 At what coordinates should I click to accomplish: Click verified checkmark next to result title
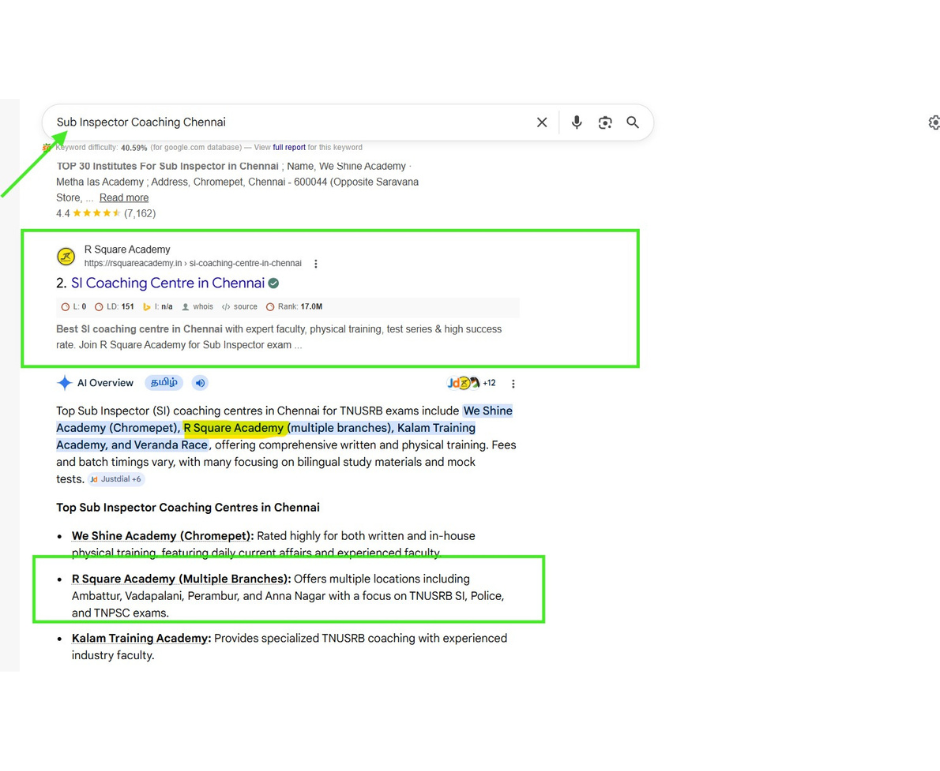[273, 283]
